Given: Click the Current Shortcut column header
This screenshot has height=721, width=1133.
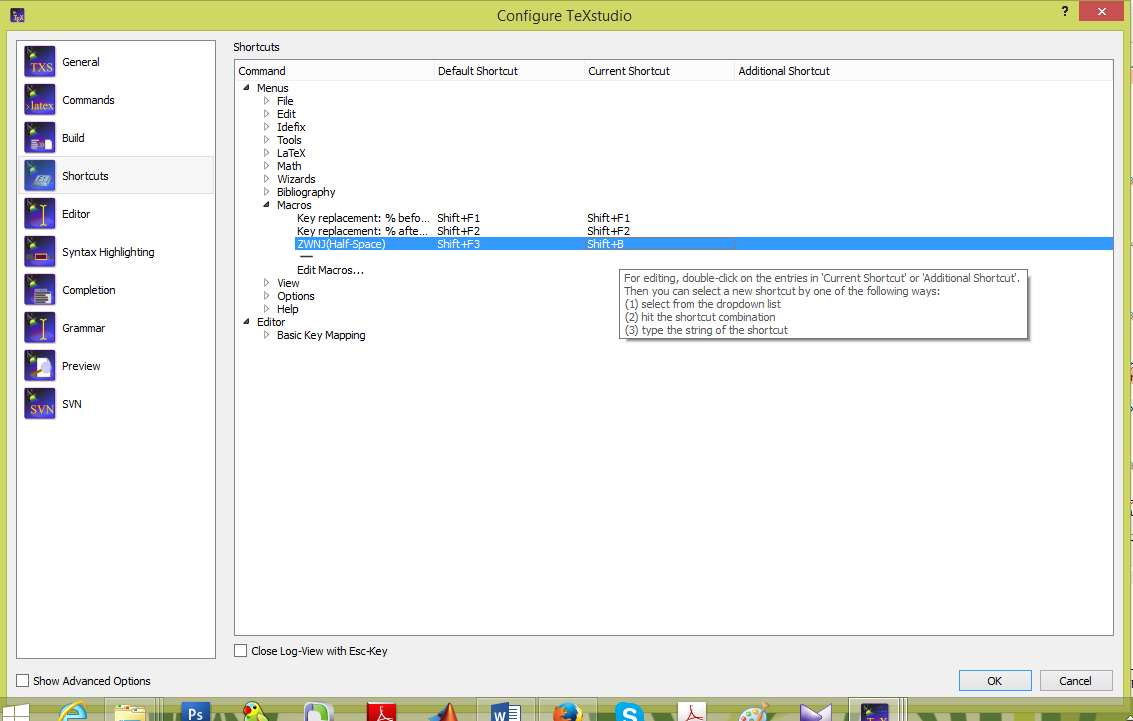Looking at the screenshot, I should pos(659,71).
